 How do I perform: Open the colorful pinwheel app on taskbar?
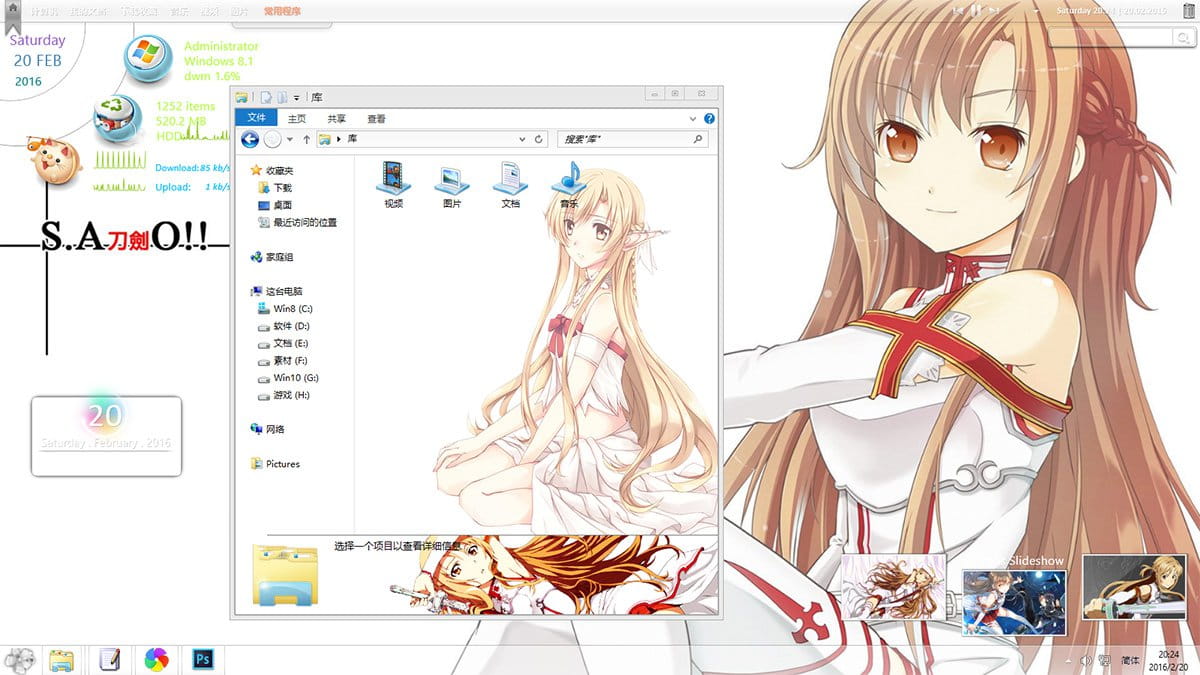157,660
